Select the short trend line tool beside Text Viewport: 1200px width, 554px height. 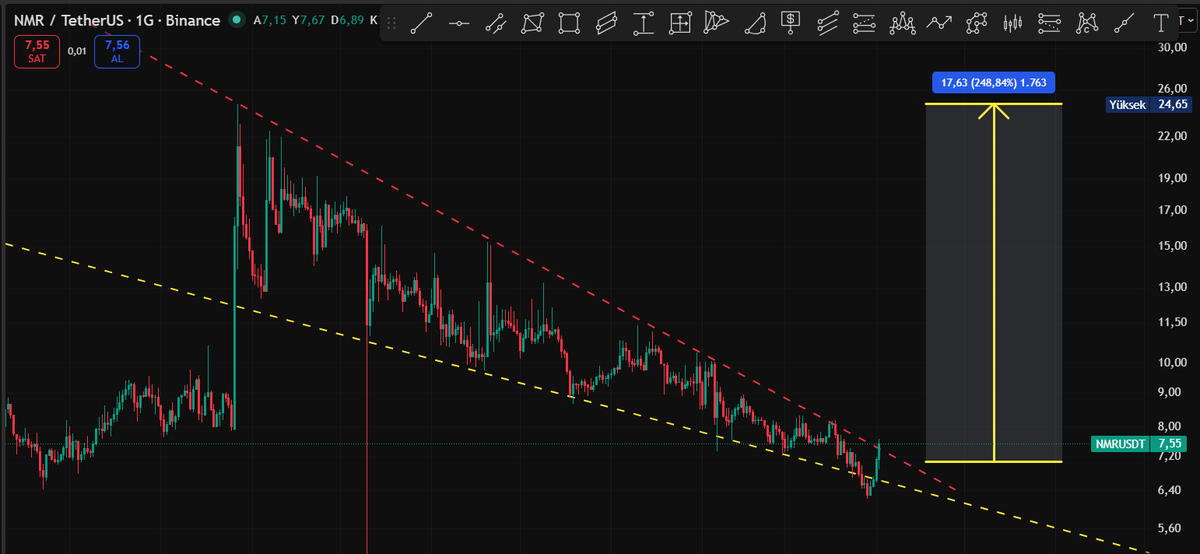[1123, 22]
